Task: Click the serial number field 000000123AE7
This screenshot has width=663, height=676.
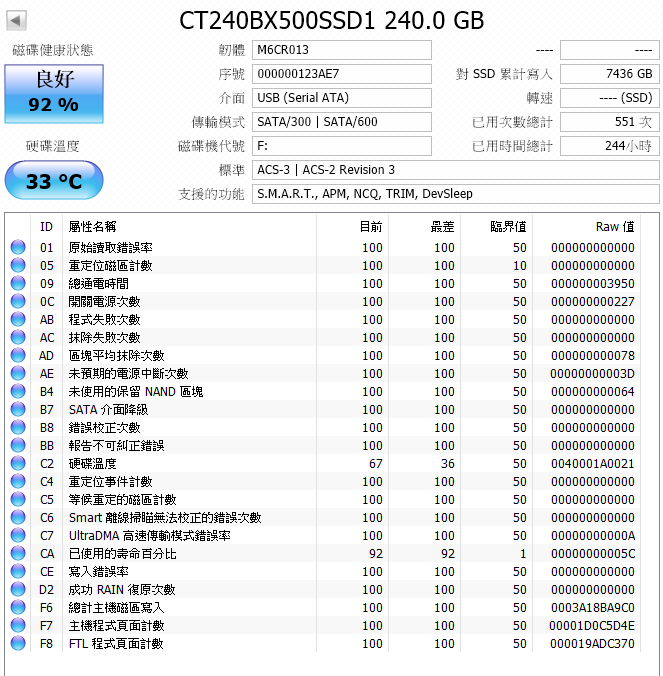Action: tap(342, 74)
